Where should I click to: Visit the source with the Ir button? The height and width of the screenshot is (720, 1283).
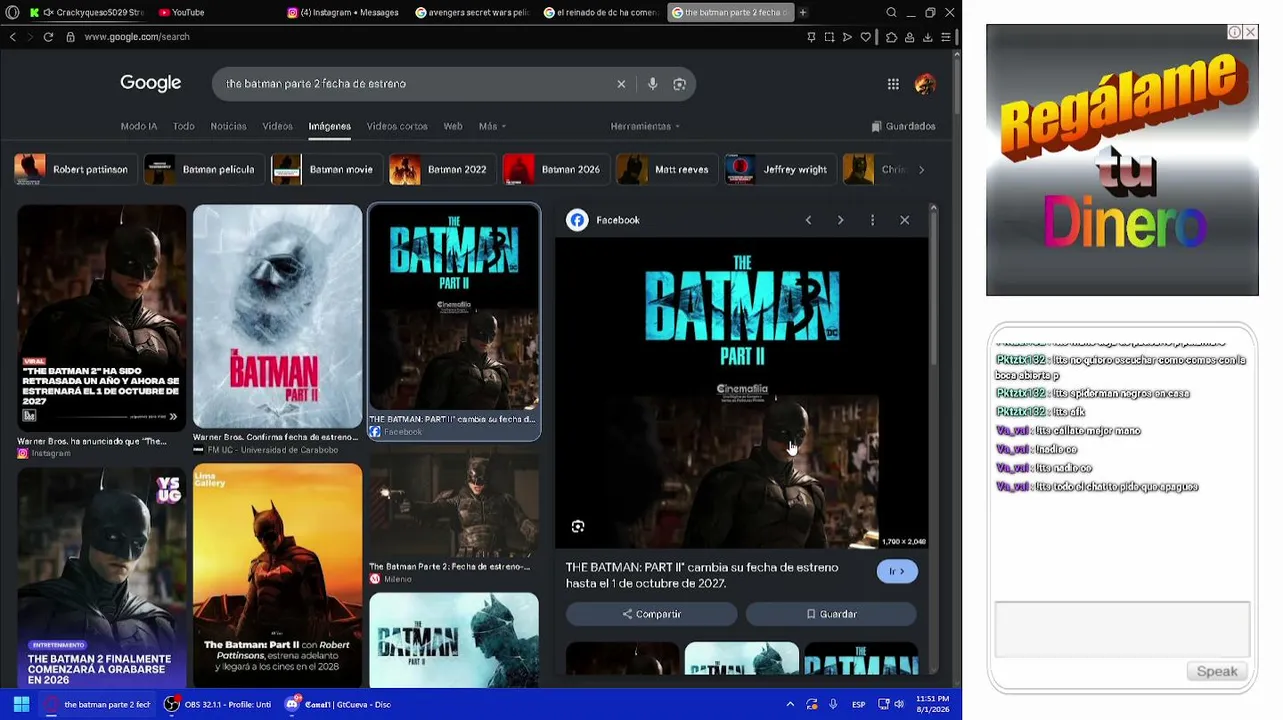pos(897,571)
